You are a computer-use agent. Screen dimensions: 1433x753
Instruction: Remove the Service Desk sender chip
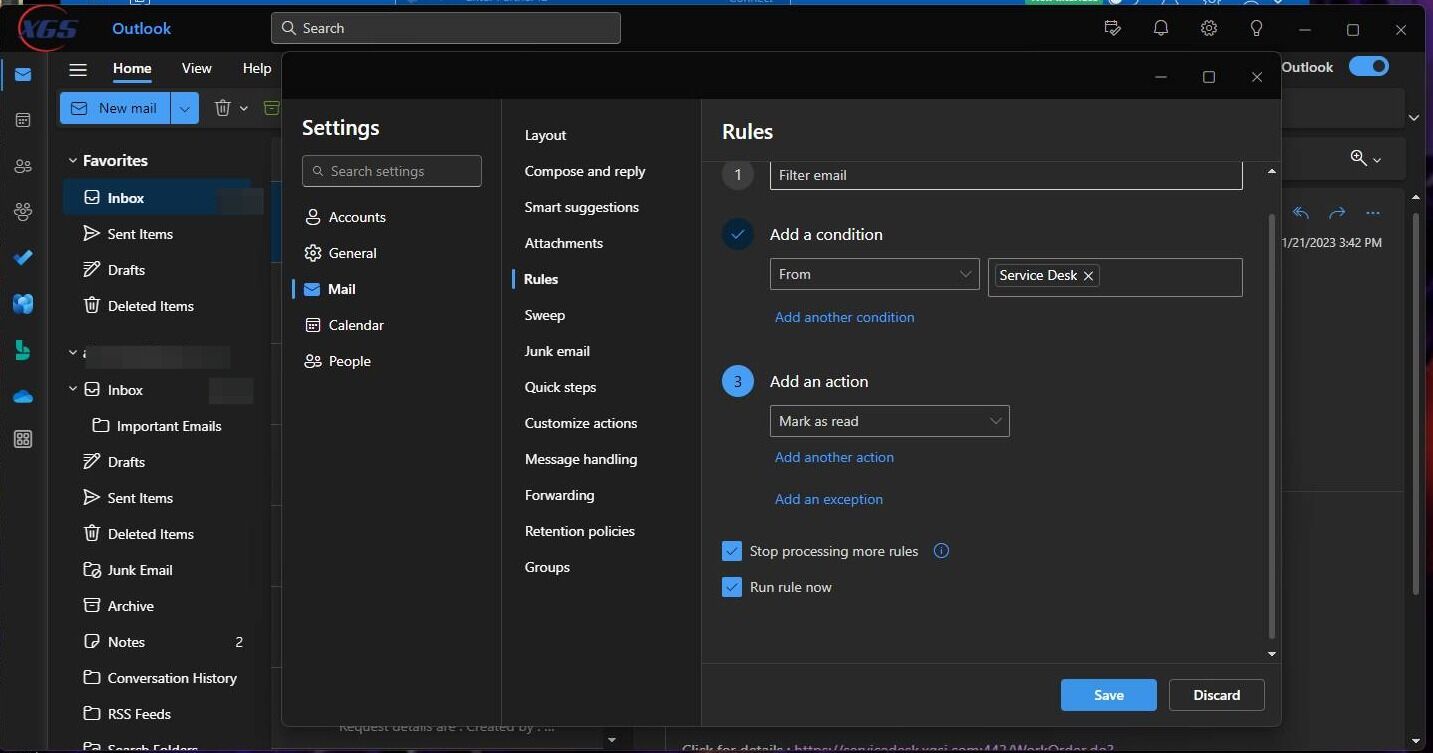point(1088,276)
